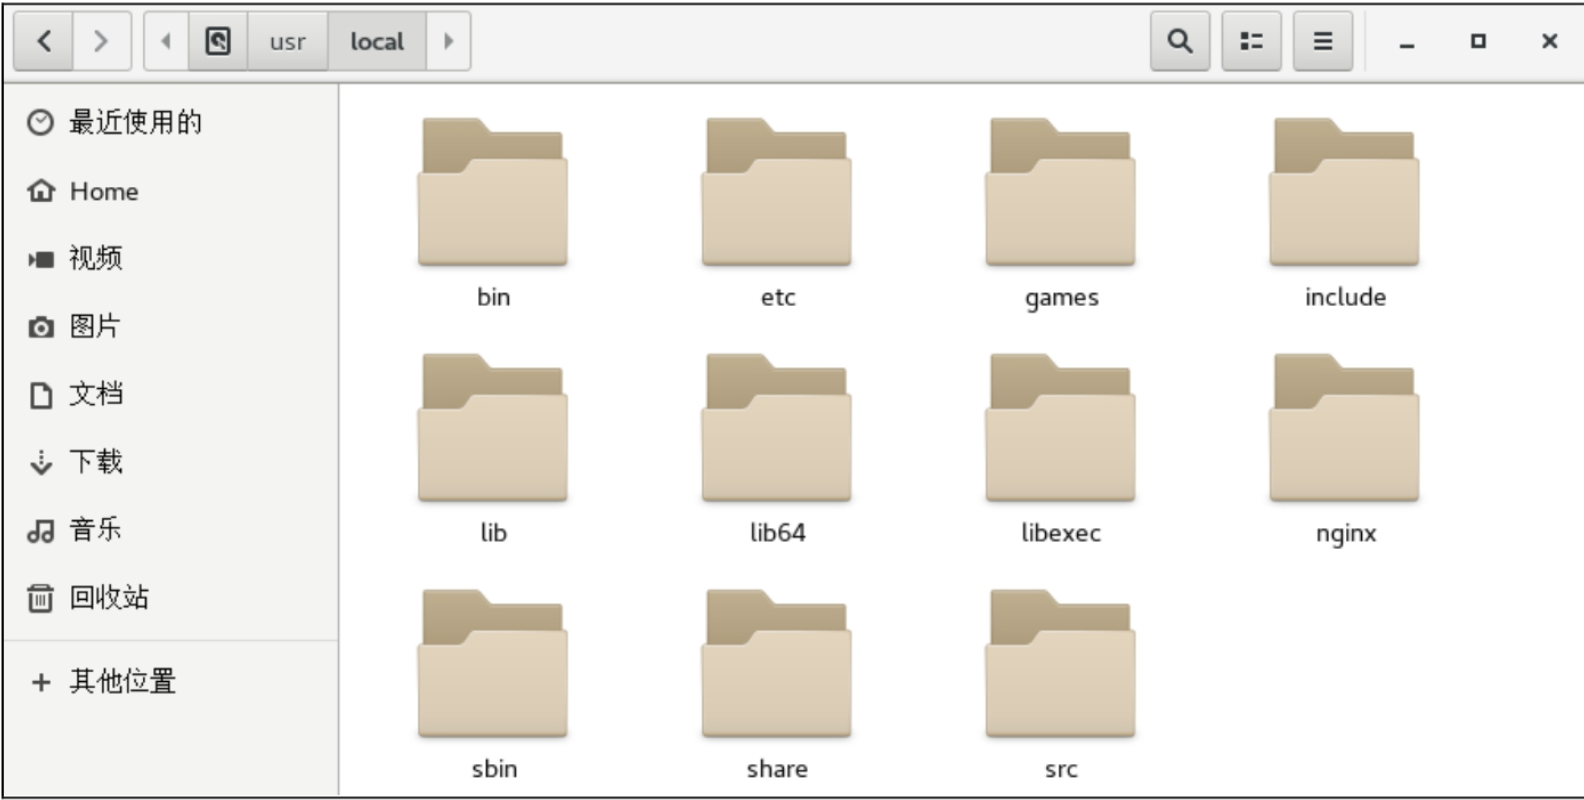Open 文档 documents in sidebar
The height and width of the screenshot is (800, 1584).
coord(171,394)
